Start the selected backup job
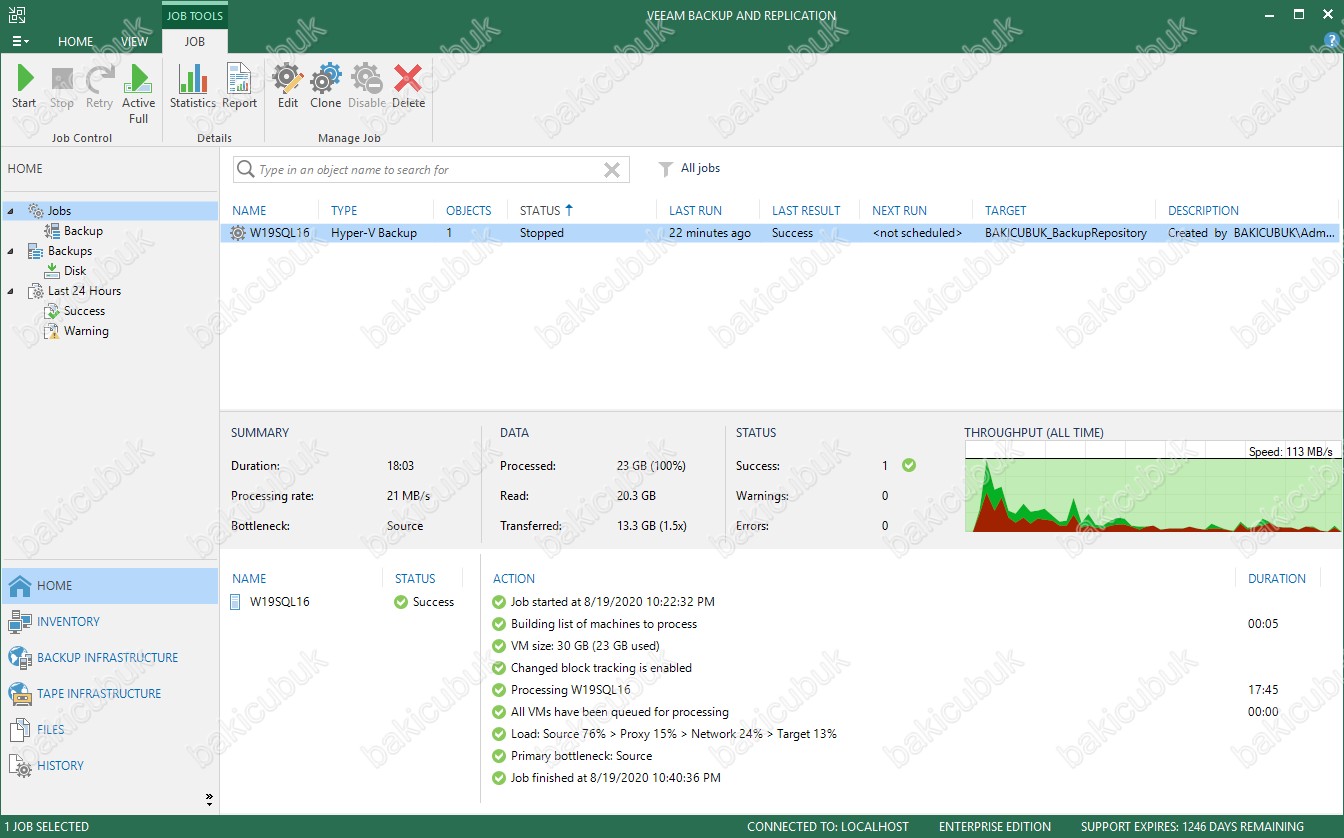The image size is (1344, 838). tap(24, 86)
